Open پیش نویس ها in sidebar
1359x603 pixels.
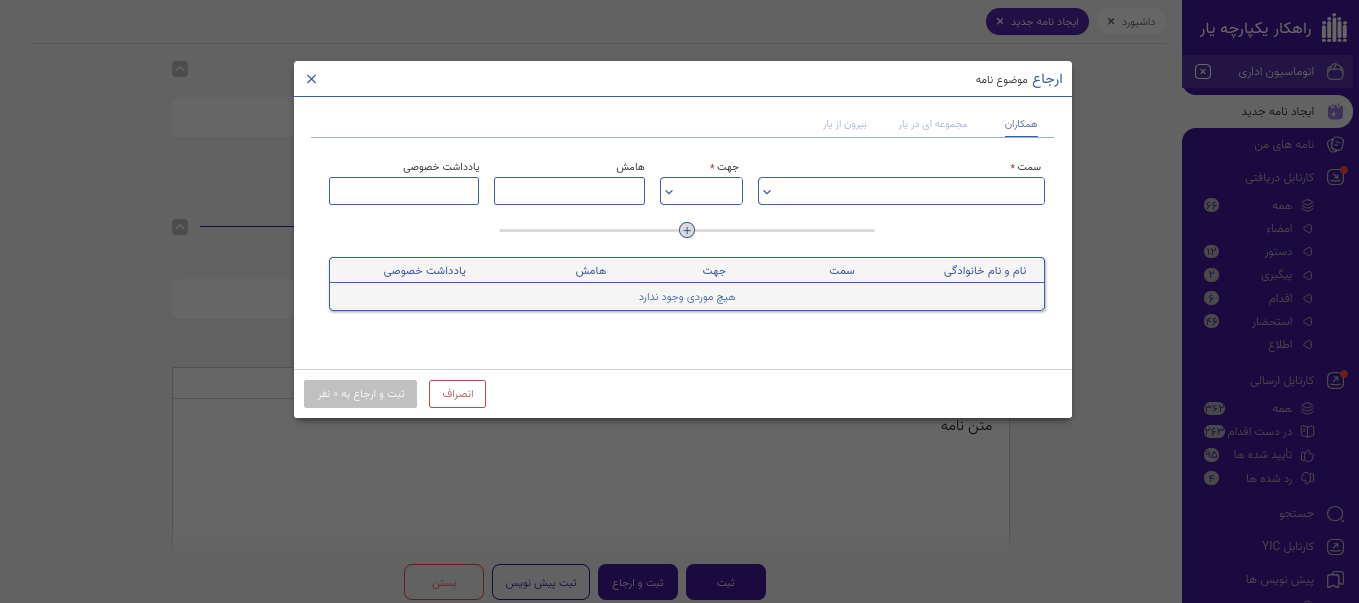(x=1280, y=580)
